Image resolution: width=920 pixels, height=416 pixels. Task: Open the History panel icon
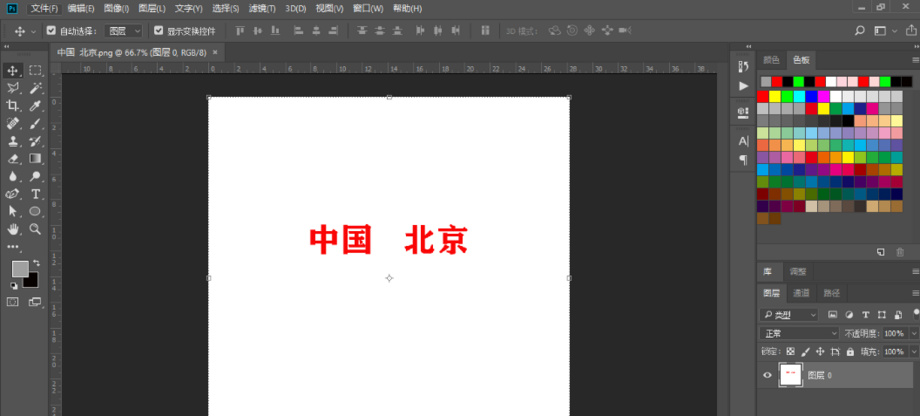[x=743, y=66]
